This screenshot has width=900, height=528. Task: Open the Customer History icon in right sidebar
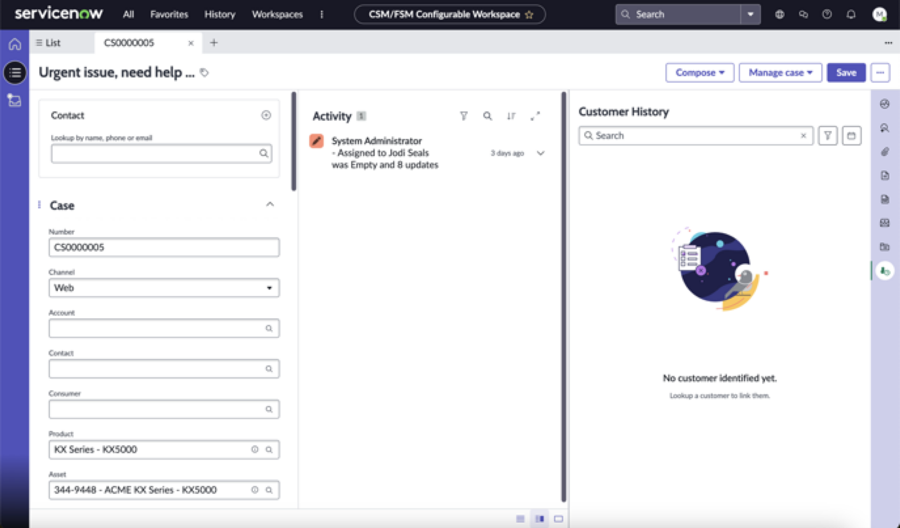(885, 270)
